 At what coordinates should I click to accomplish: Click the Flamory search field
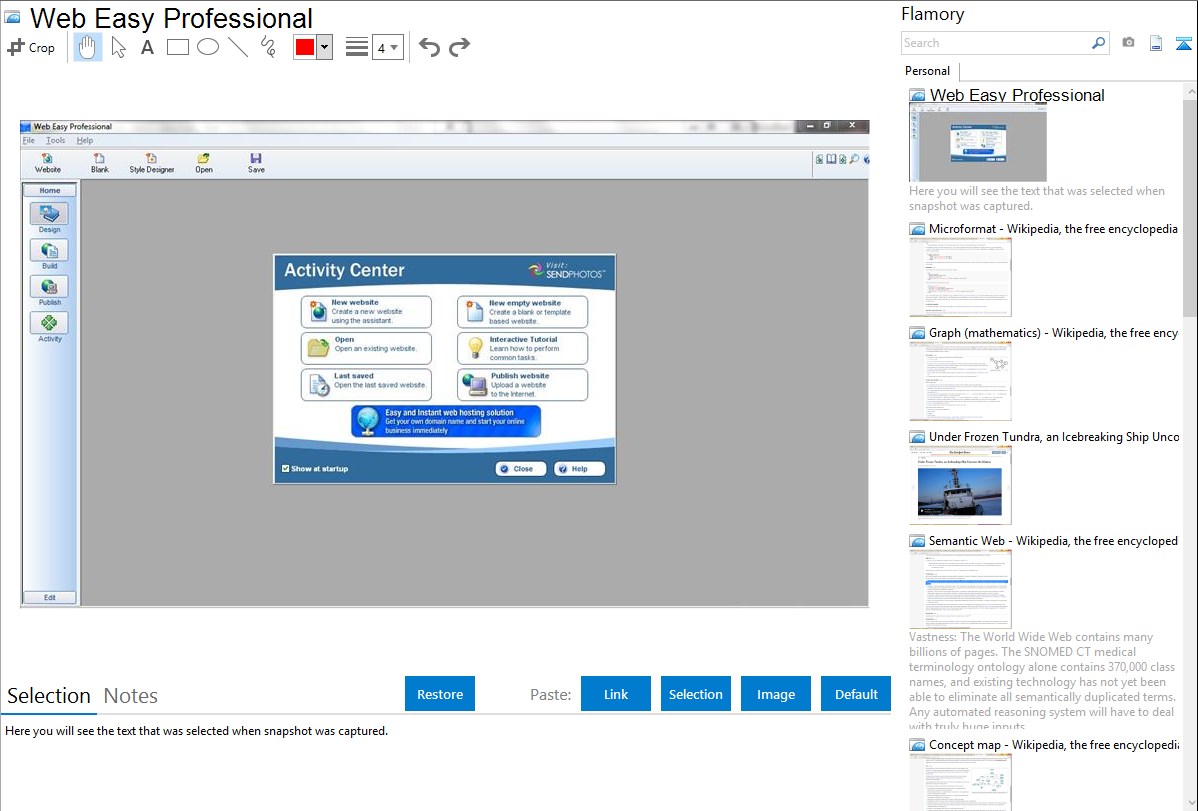point(996,43)
